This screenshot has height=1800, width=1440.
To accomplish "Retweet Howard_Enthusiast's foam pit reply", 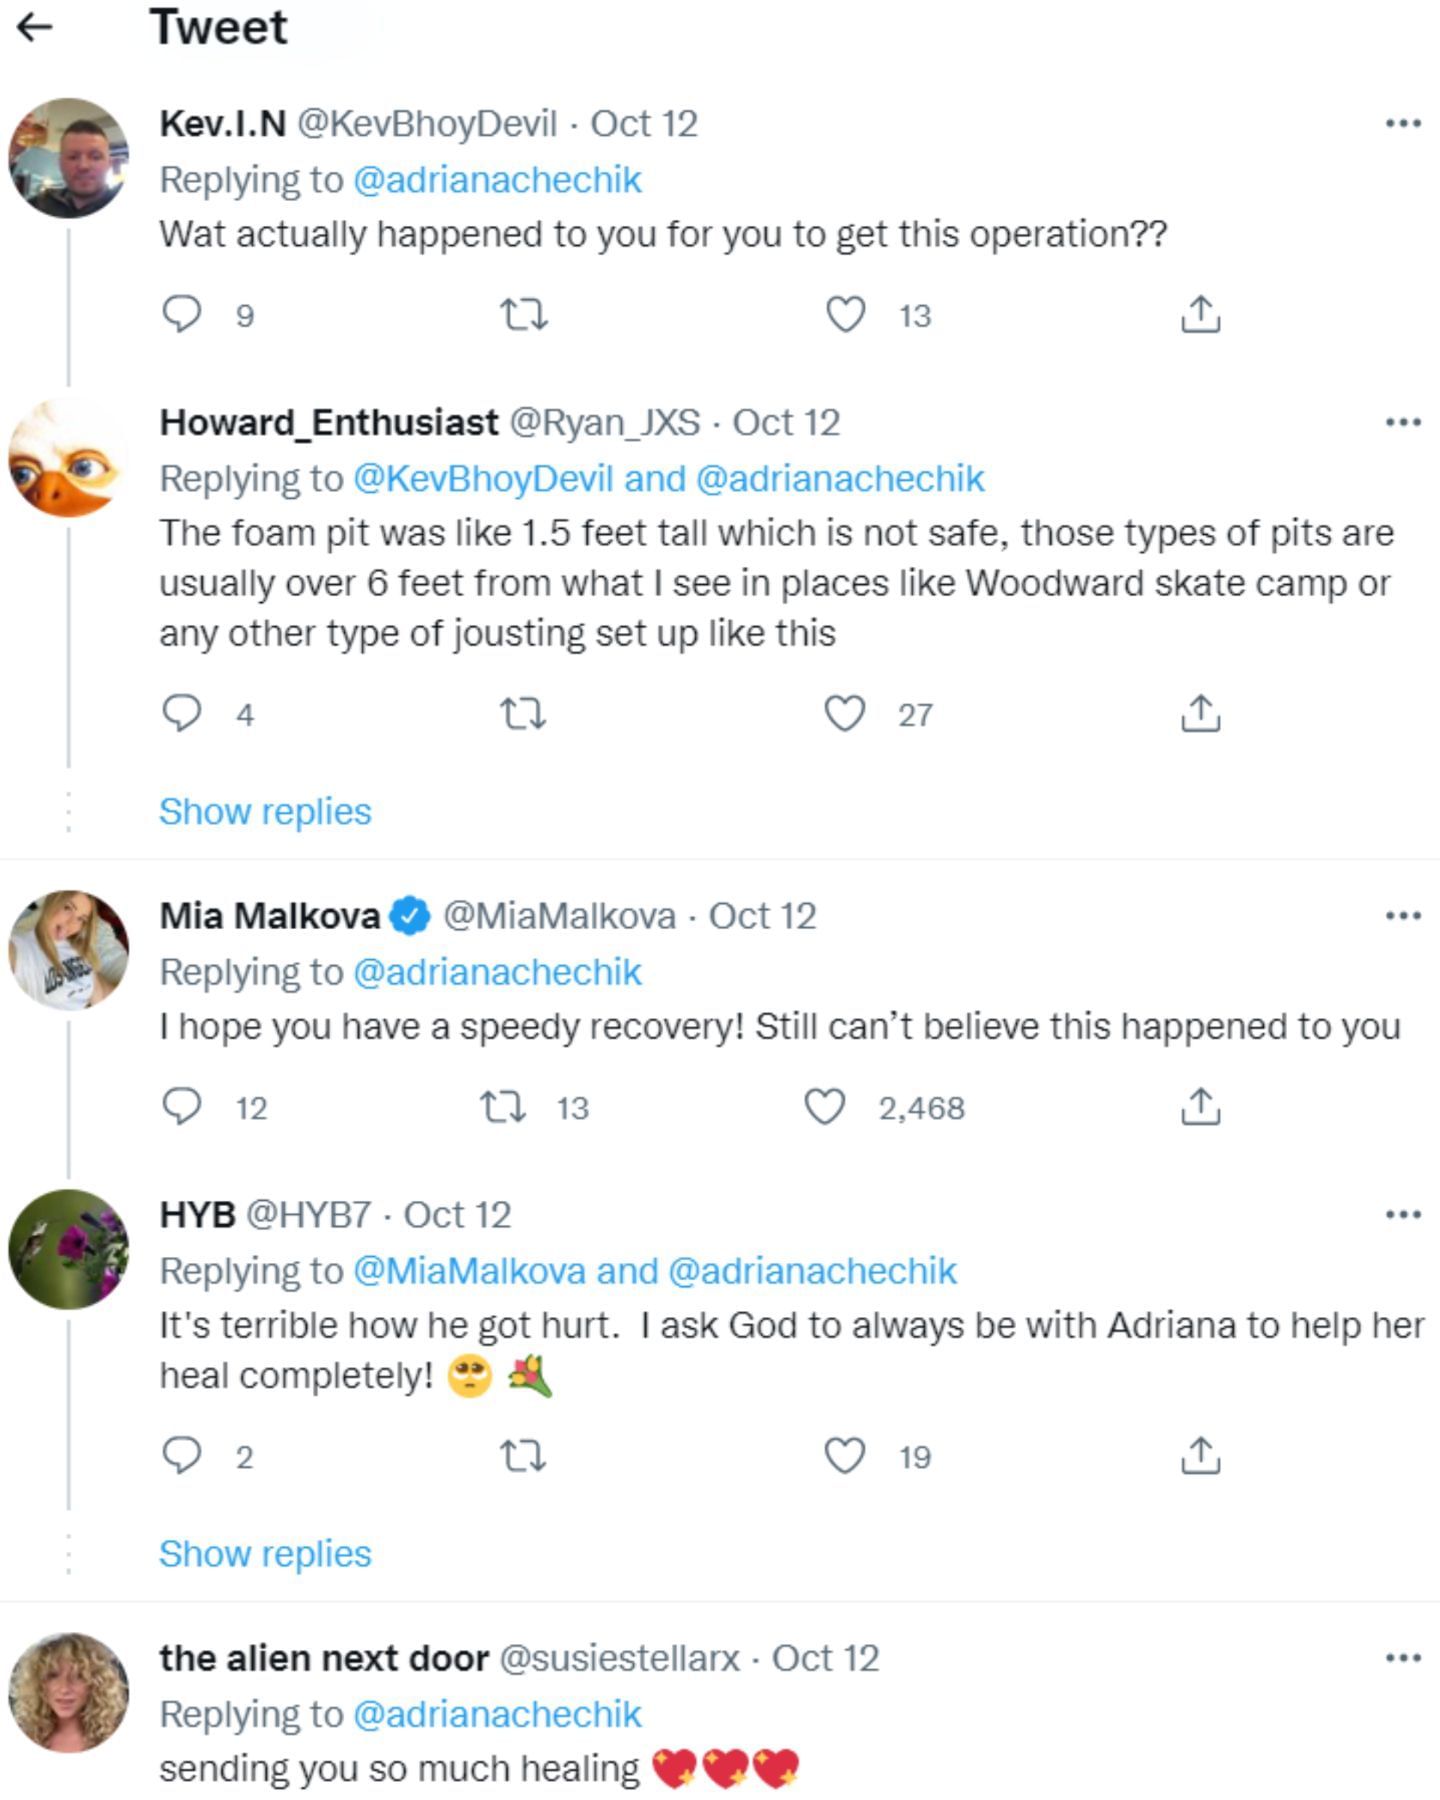I will tap(522, 714).
